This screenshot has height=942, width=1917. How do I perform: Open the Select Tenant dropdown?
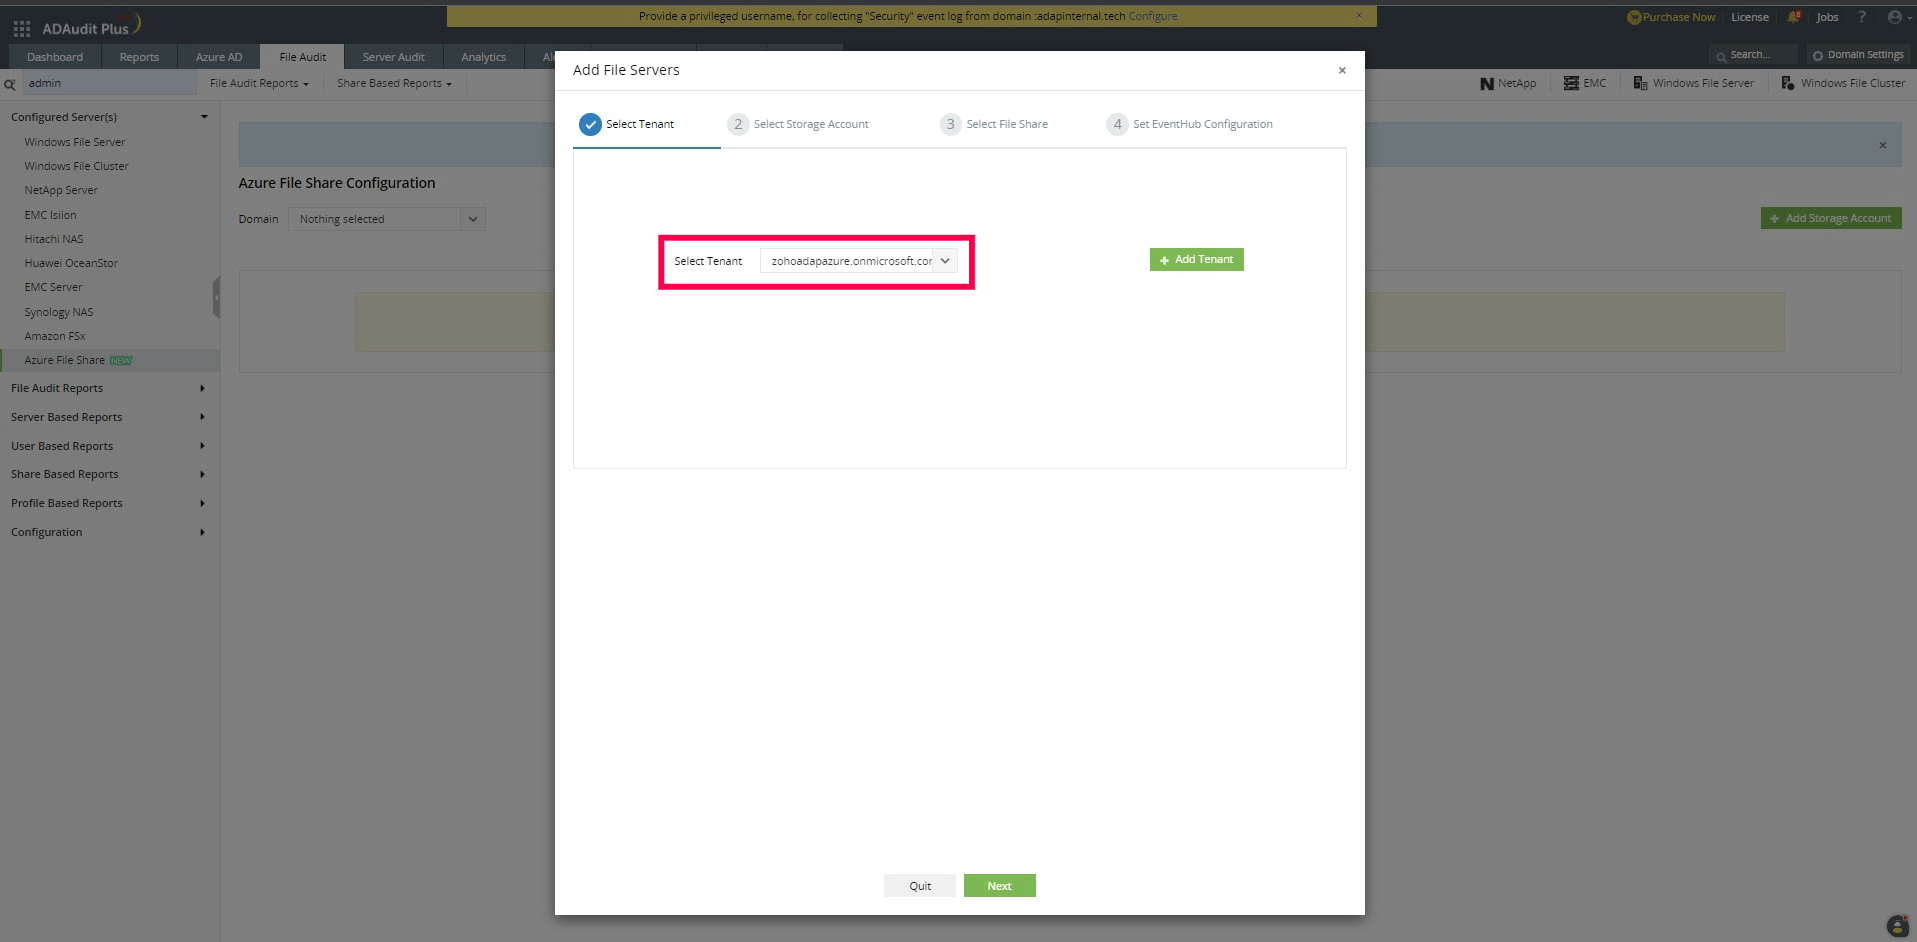[x=859, y=261]
